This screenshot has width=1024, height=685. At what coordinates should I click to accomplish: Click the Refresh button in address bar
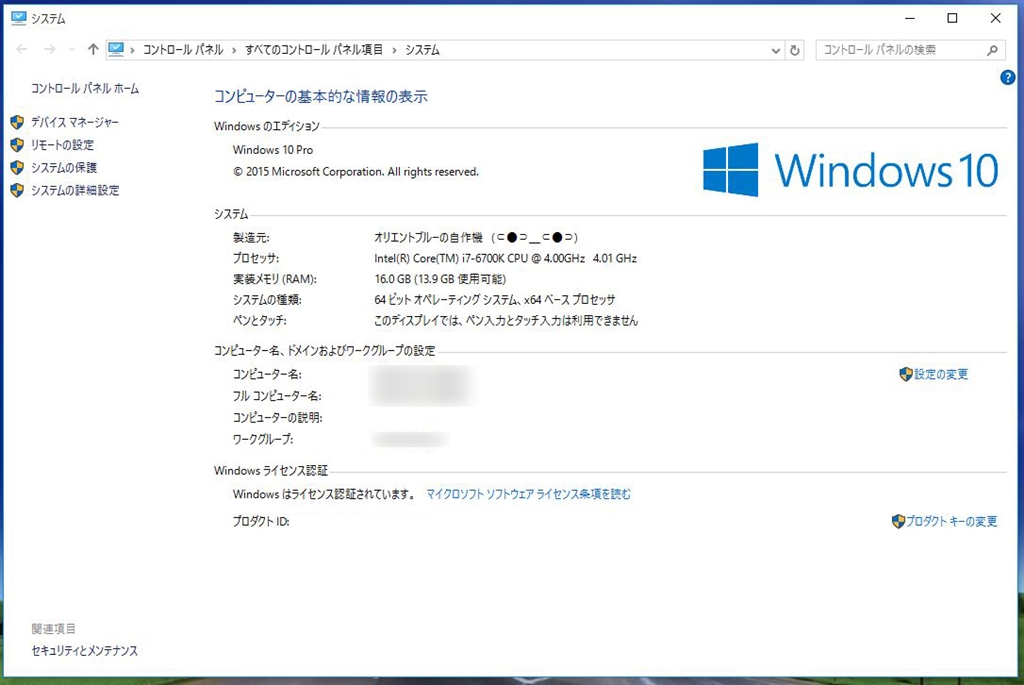pyautogui.click(x=795, y=50)
